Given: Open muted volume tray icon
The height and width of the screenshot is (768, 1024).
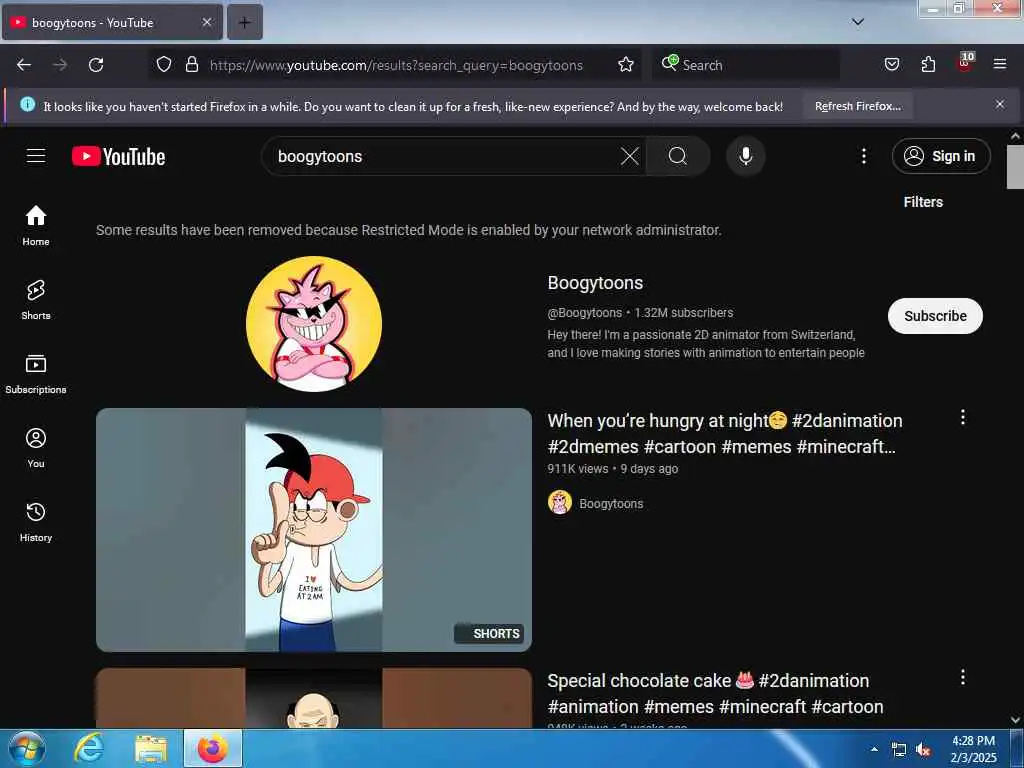Looking at the screenshot, I should (x=923, y=750).
